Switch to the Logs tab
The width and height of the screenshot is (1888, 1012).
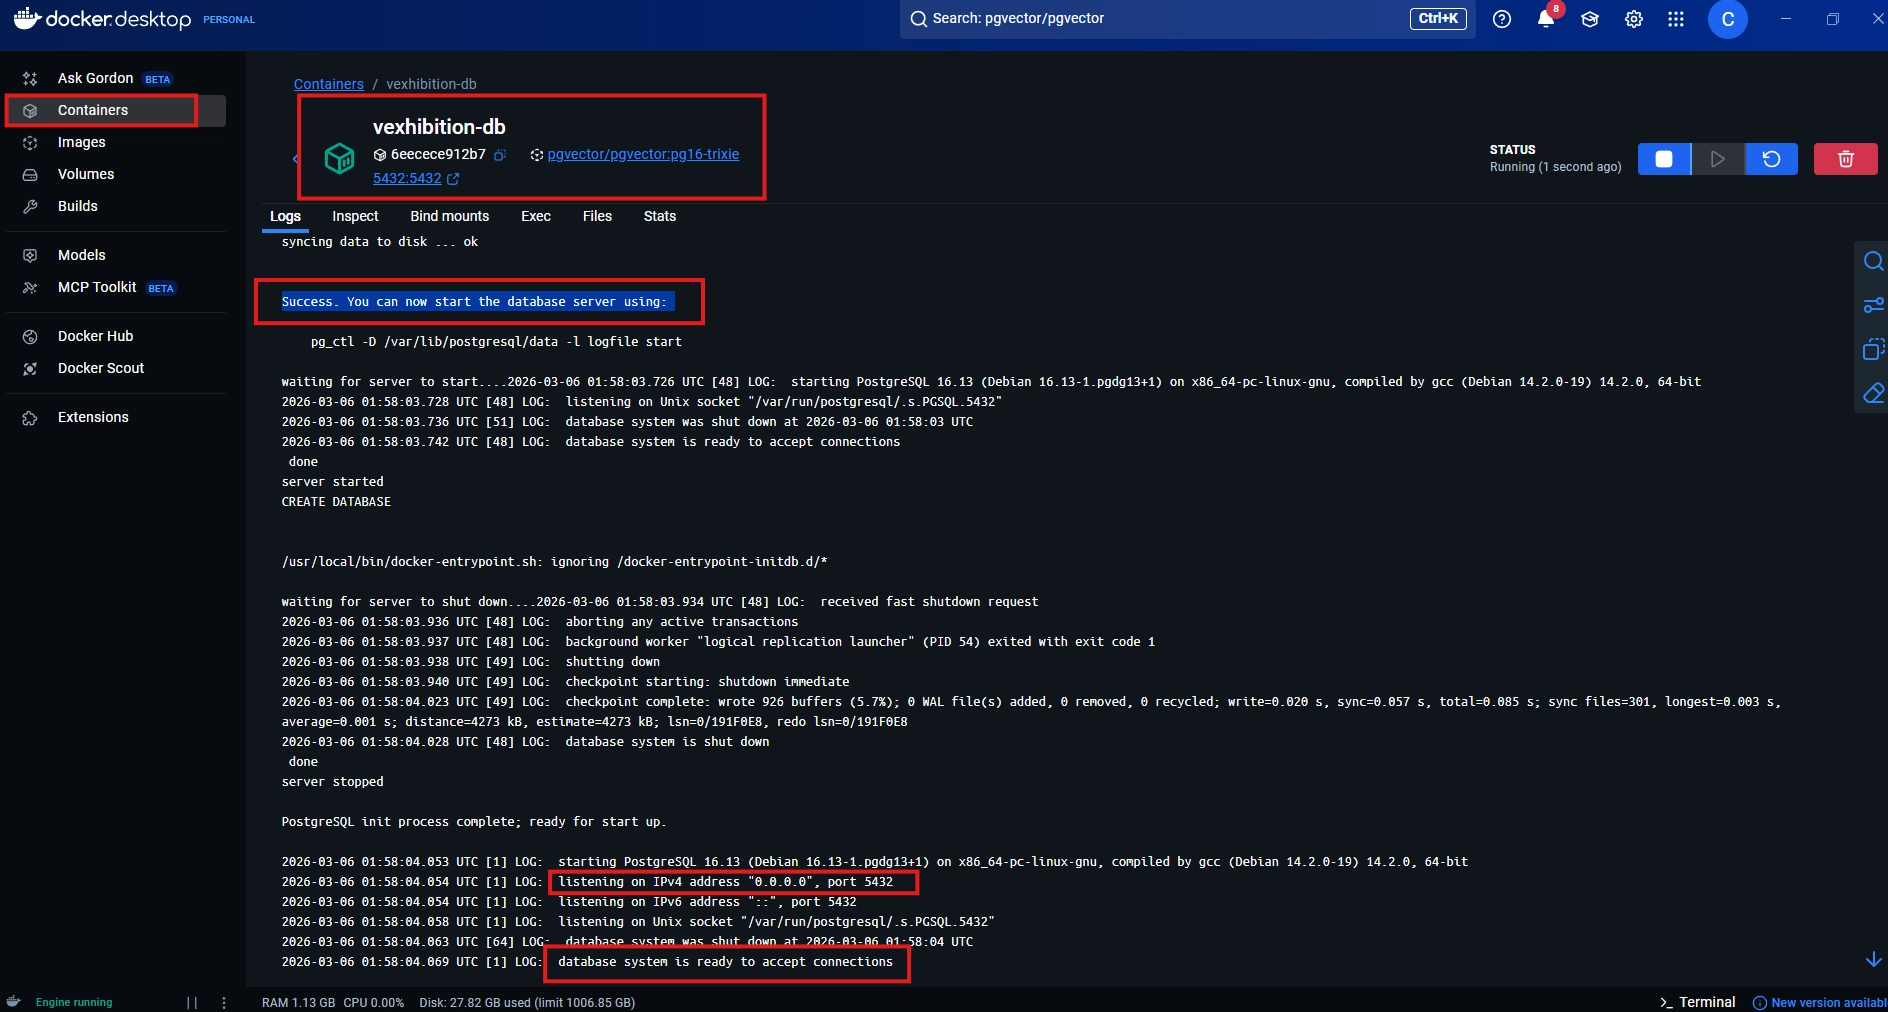(285, 216)
